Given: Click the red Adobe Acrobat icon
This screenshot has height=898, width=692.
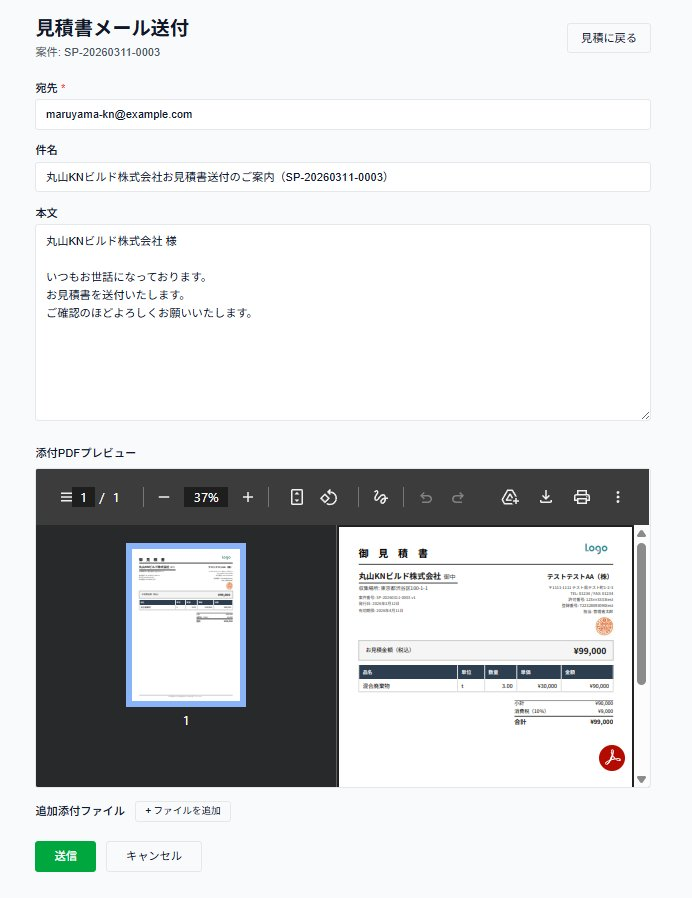Looking at the screenshot, I should coord(612,758).
